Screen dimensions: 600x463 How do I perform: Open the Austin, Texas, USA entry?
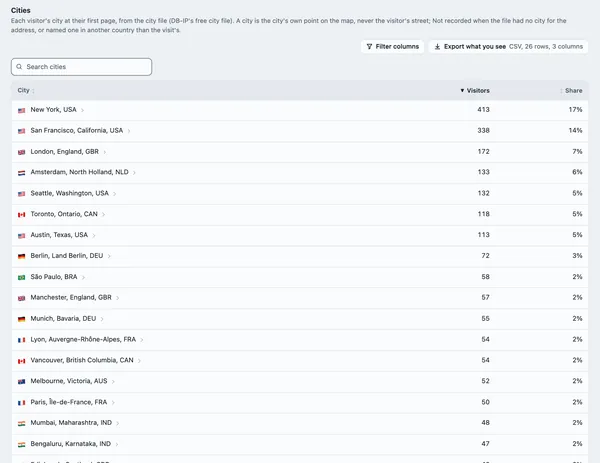point(59,235)
